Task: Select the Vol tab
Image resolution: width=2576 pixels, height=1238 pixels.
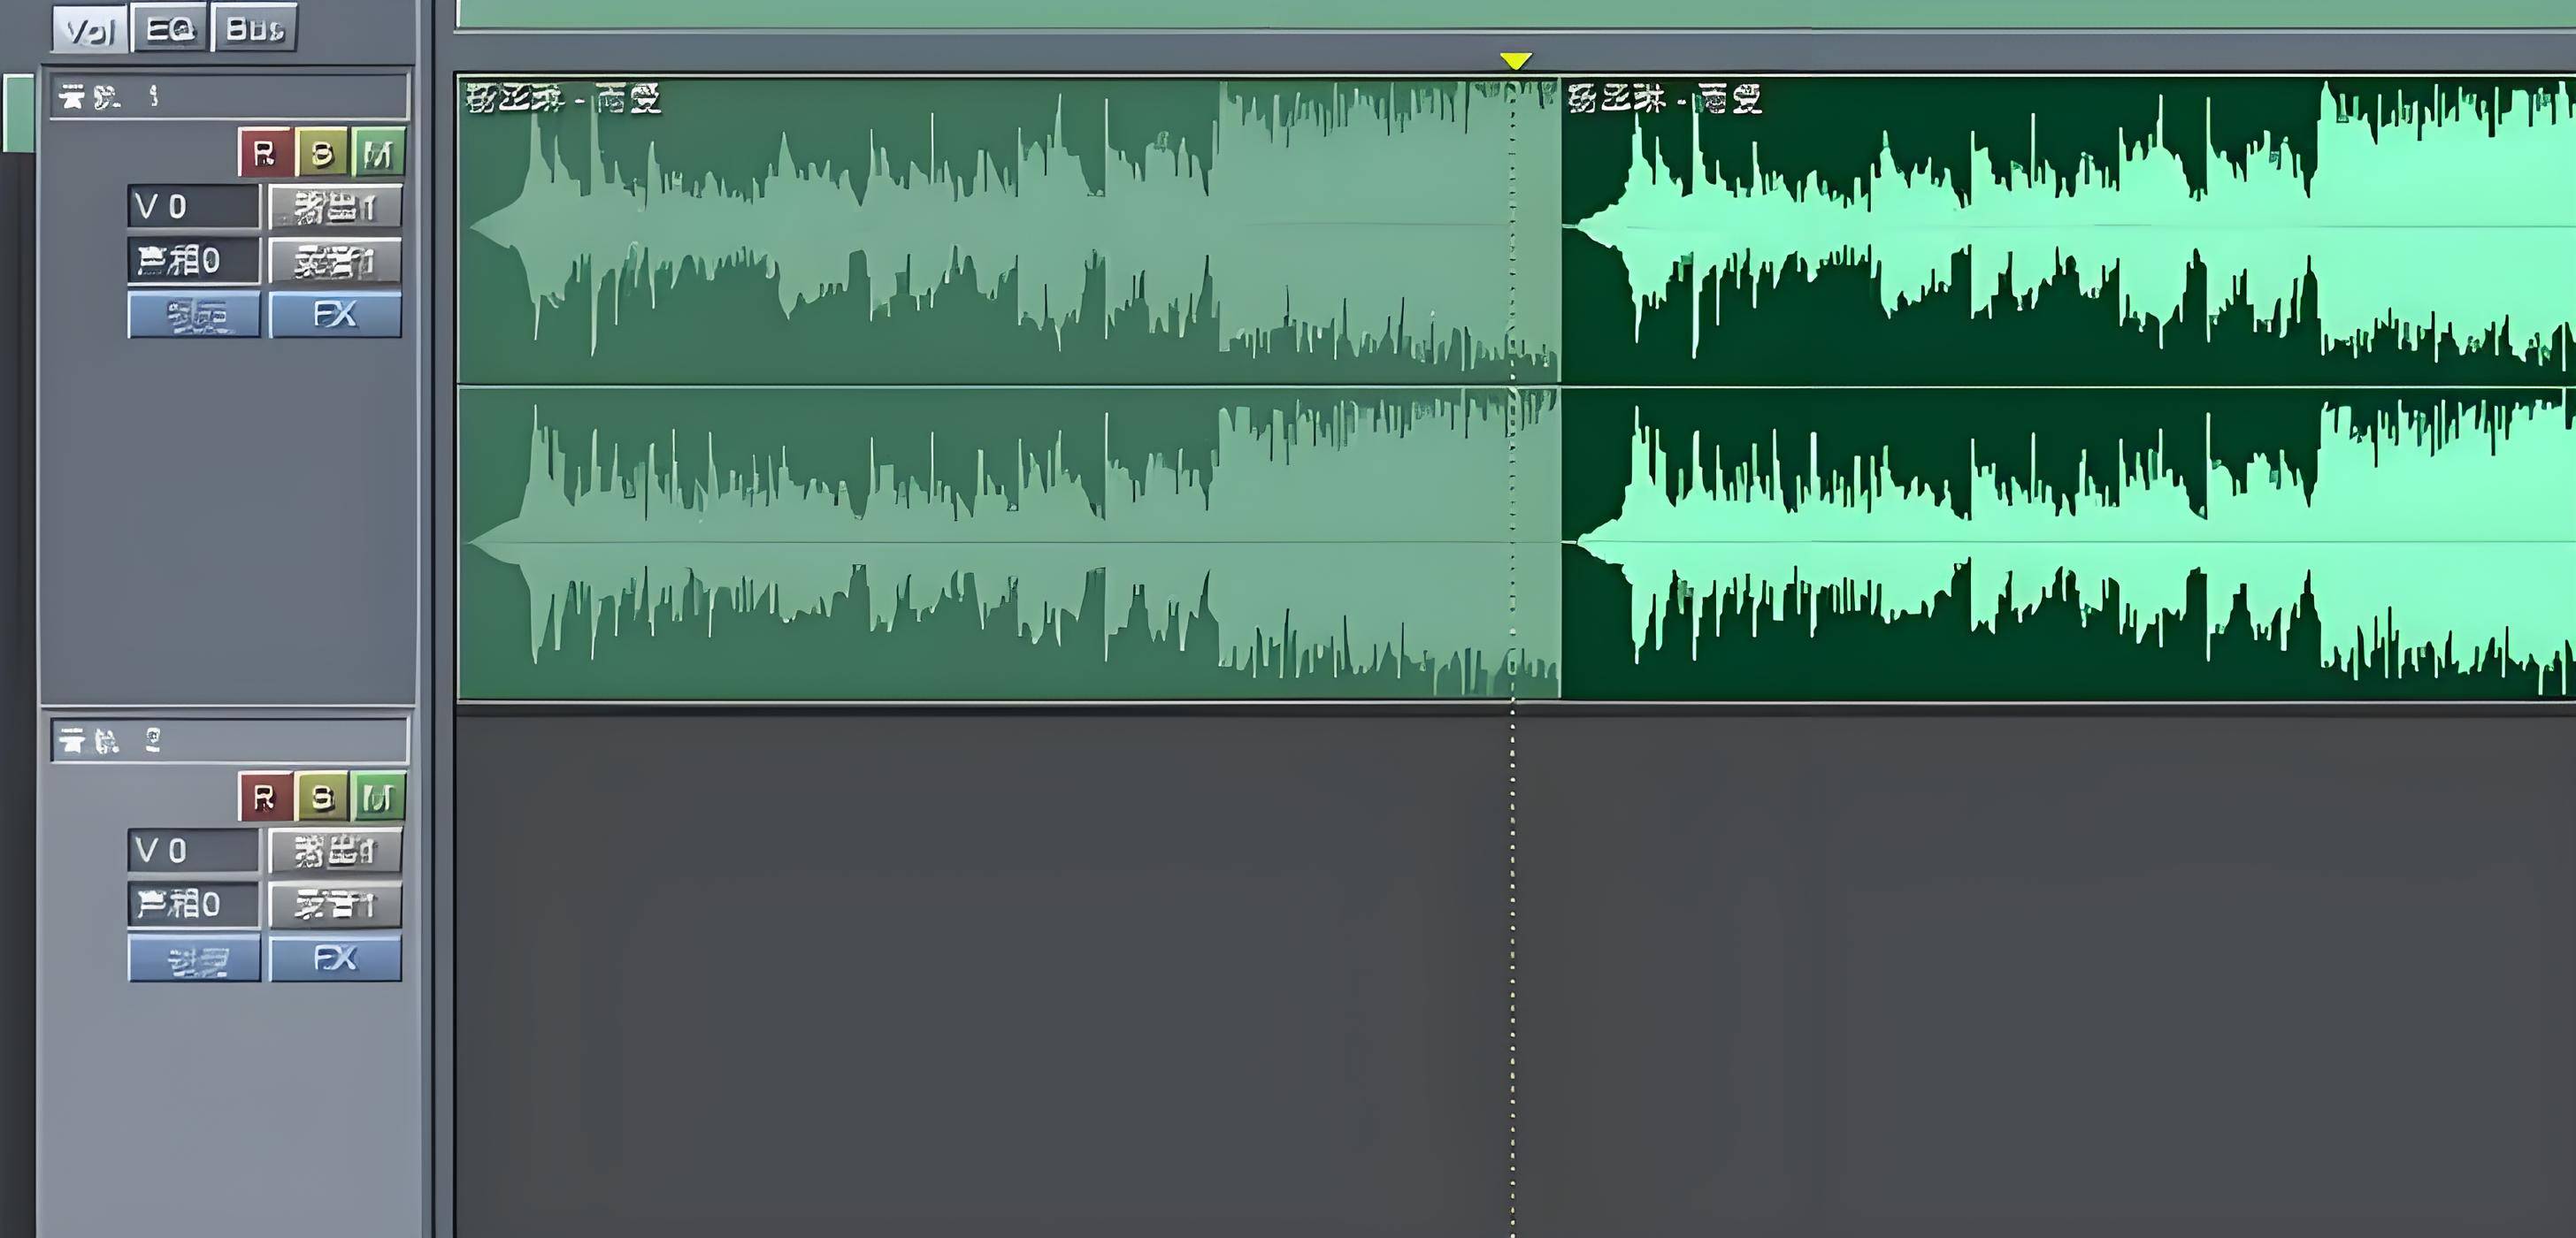Action: 90,29
